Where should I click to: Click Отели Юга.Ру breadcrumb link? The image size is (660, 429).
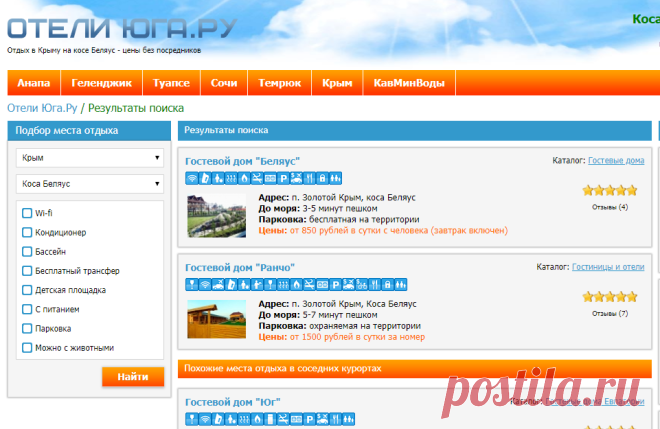(42, 108)
